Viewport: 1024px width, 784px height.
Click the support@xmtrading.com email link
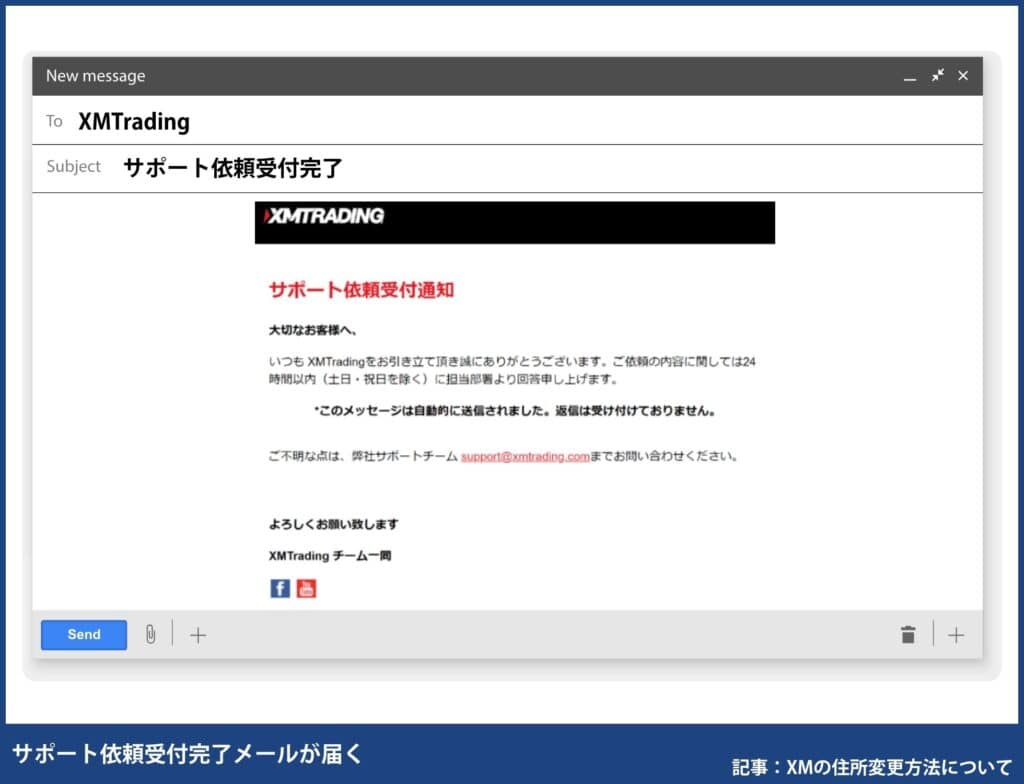pyautogui.click(x=525, y=456)
